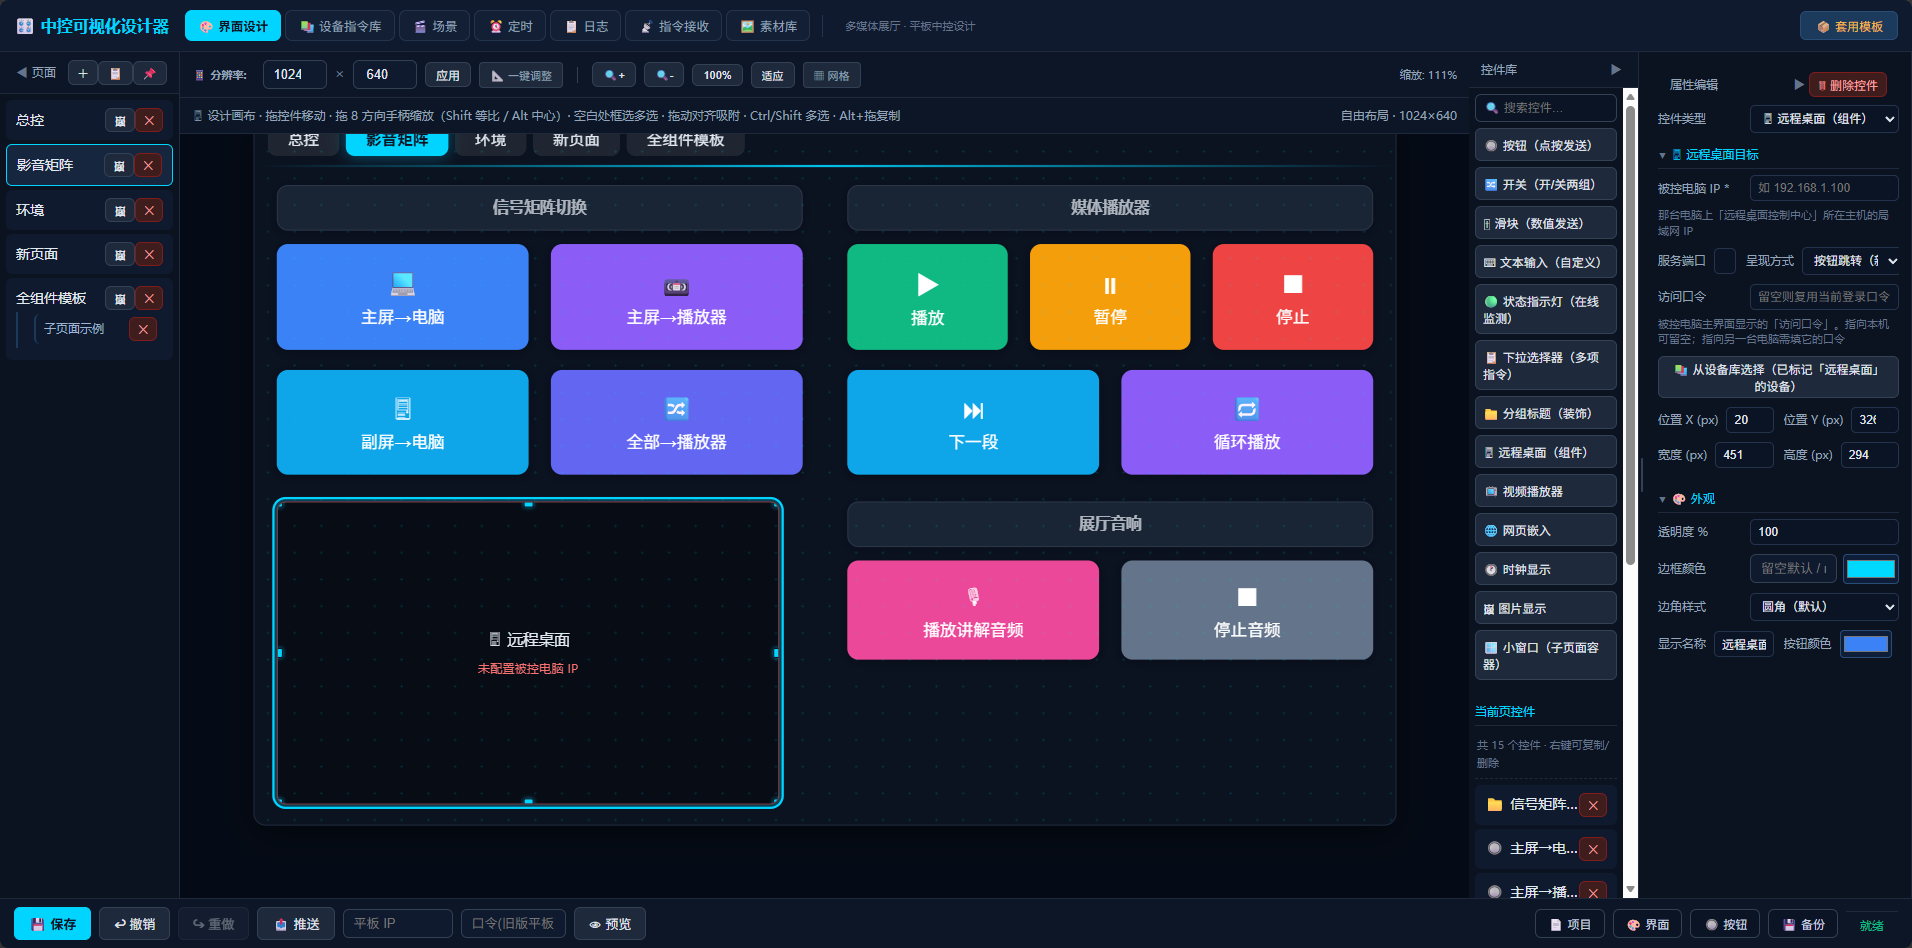Switch to the 指令接收 tab
The height and width of the screenshot is (948, 1912).
674,26
